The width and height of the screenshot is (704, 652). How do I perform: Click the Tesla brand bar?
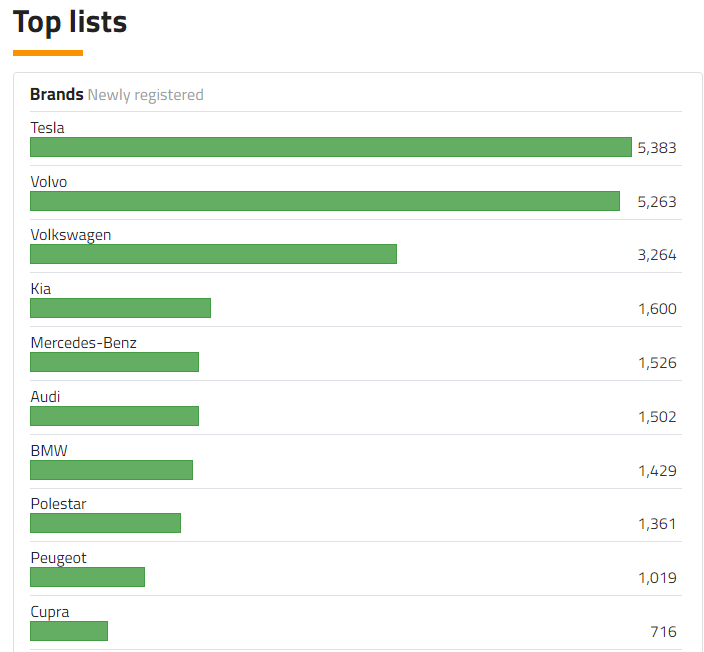(x=331, y=147)
